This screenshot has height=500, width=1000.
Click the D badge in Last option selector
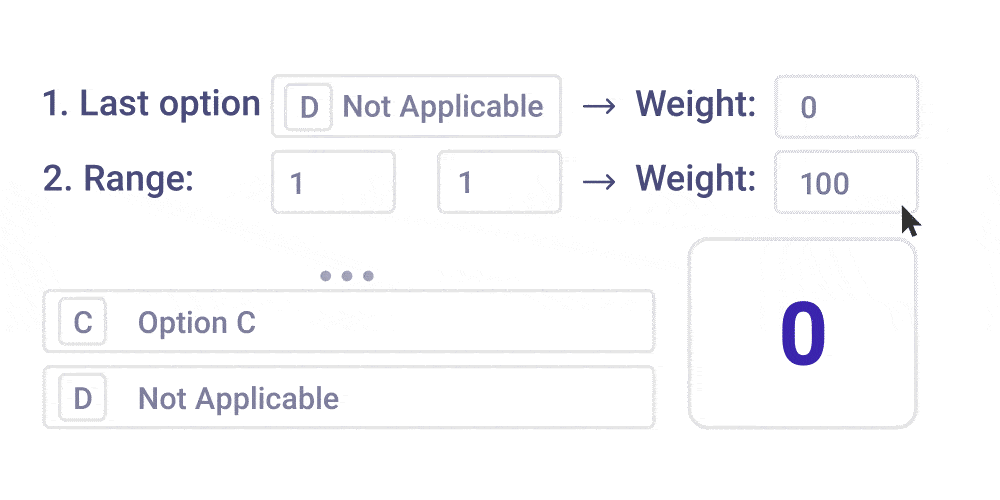(309, 107)
